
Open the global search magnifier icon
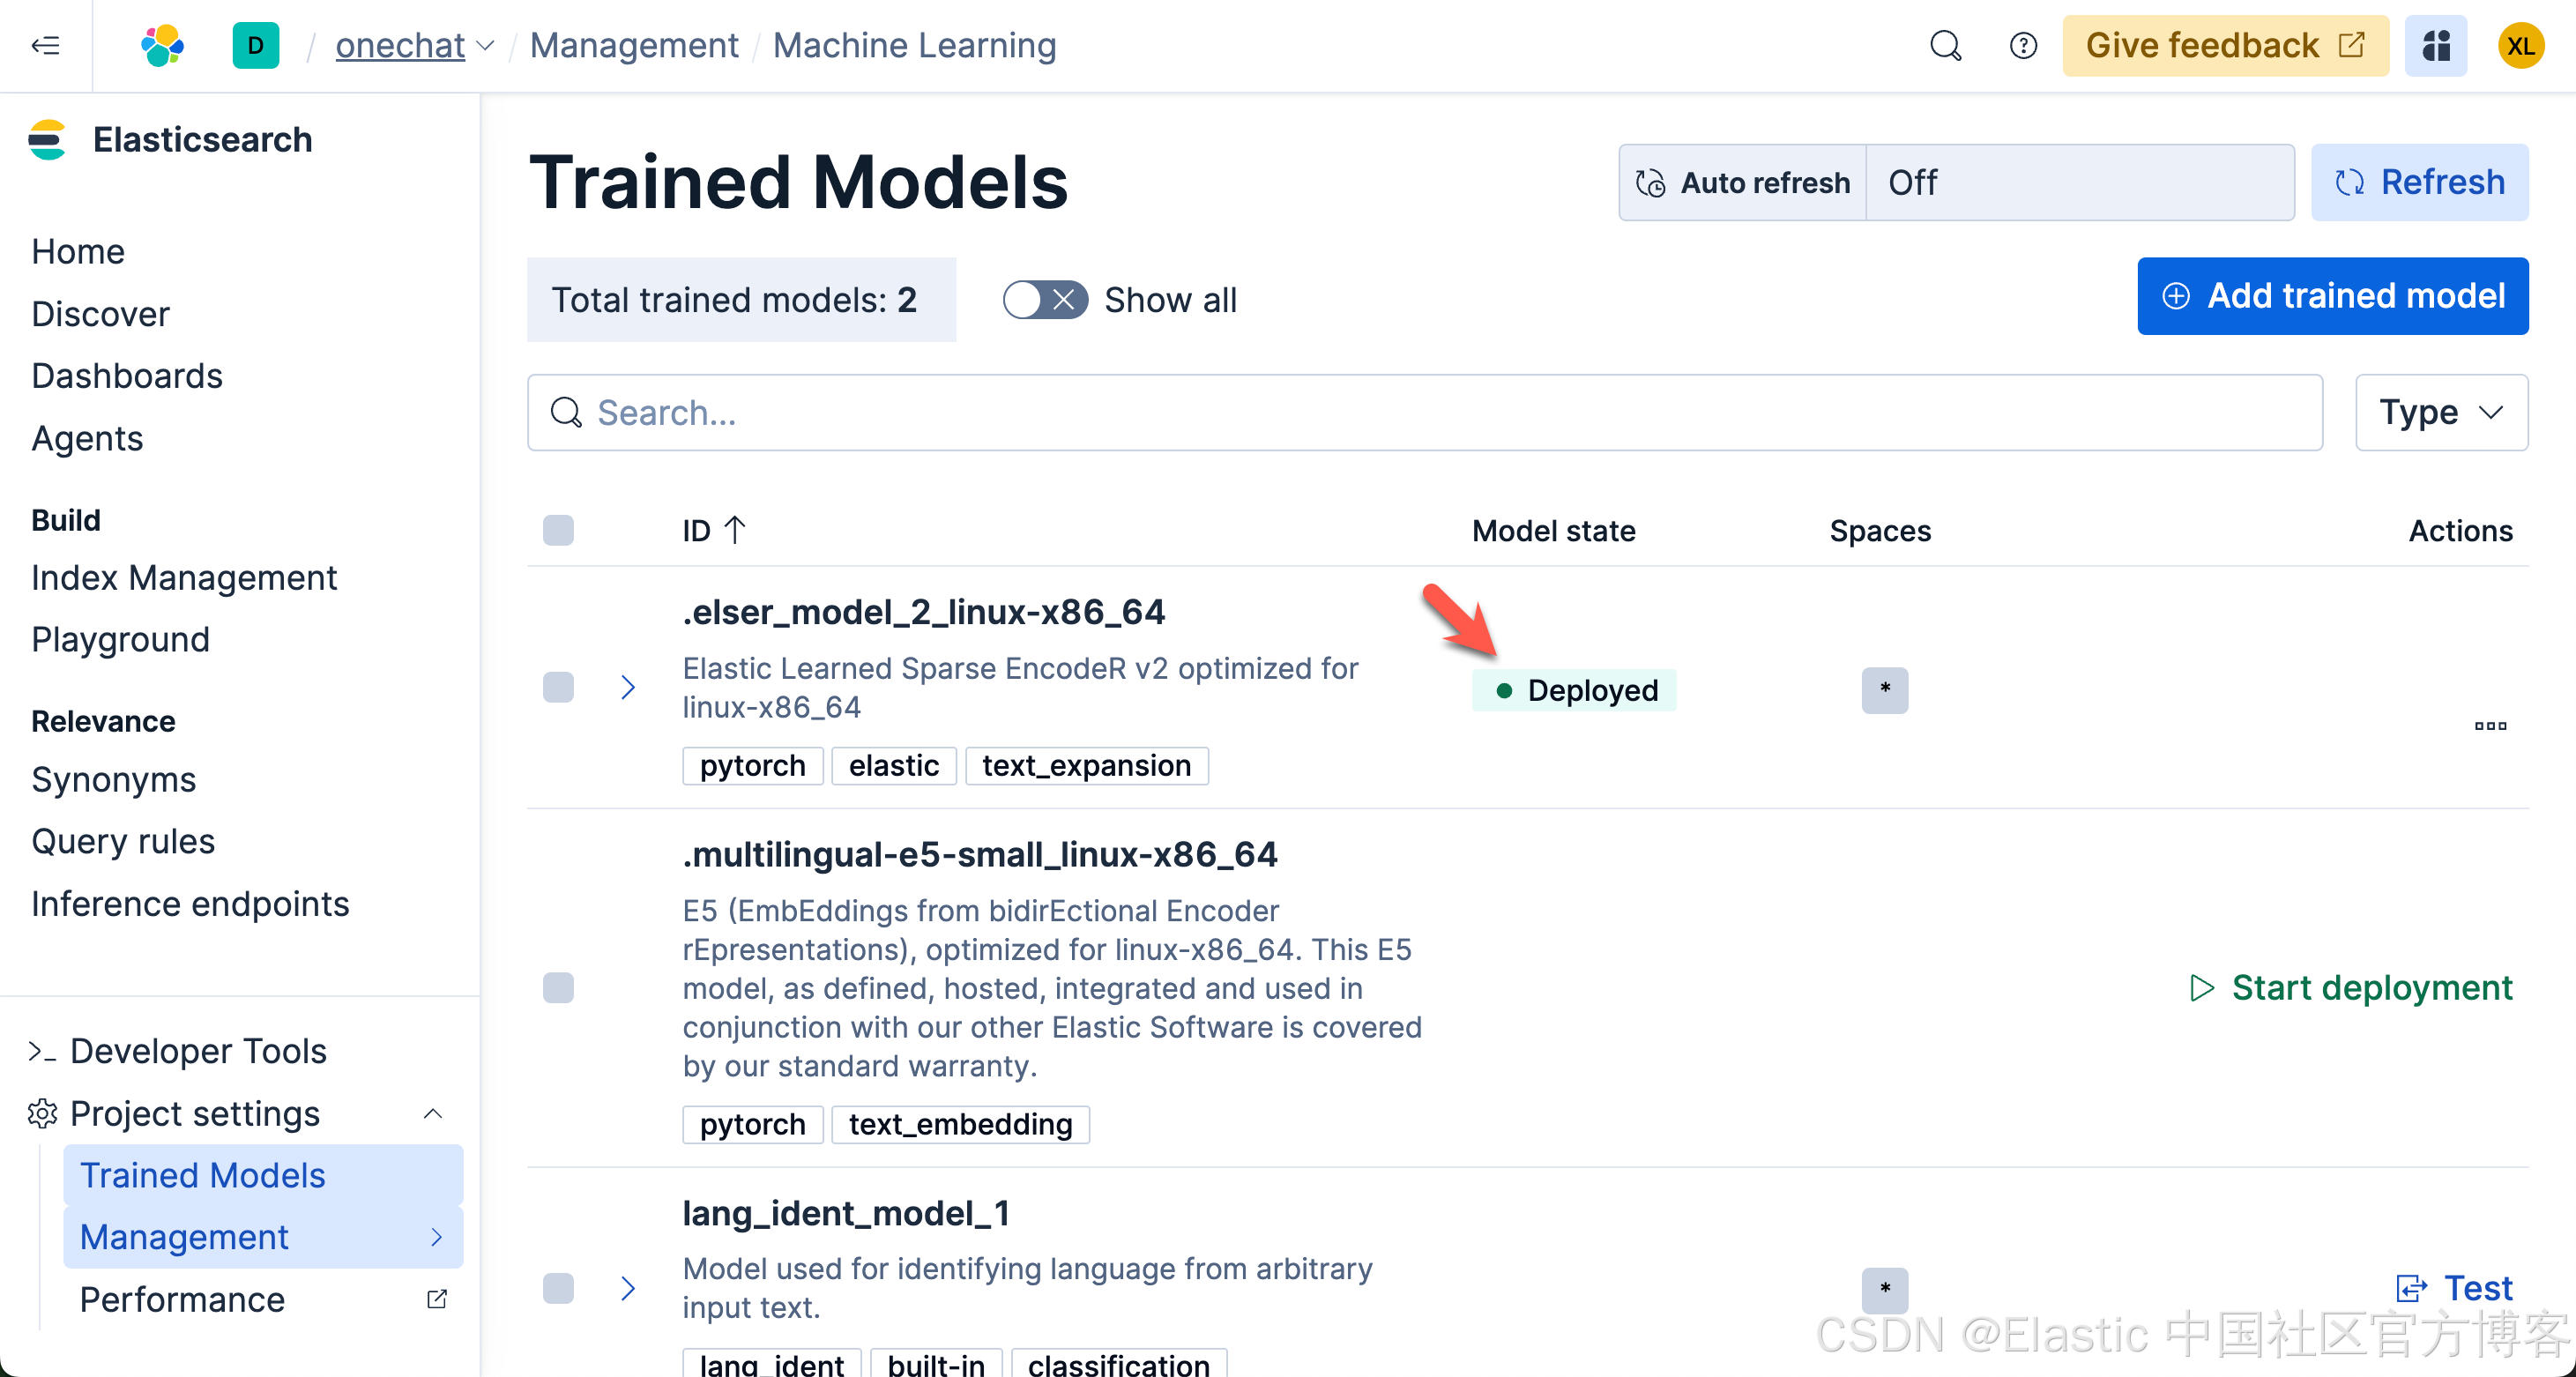[1945, 46]
